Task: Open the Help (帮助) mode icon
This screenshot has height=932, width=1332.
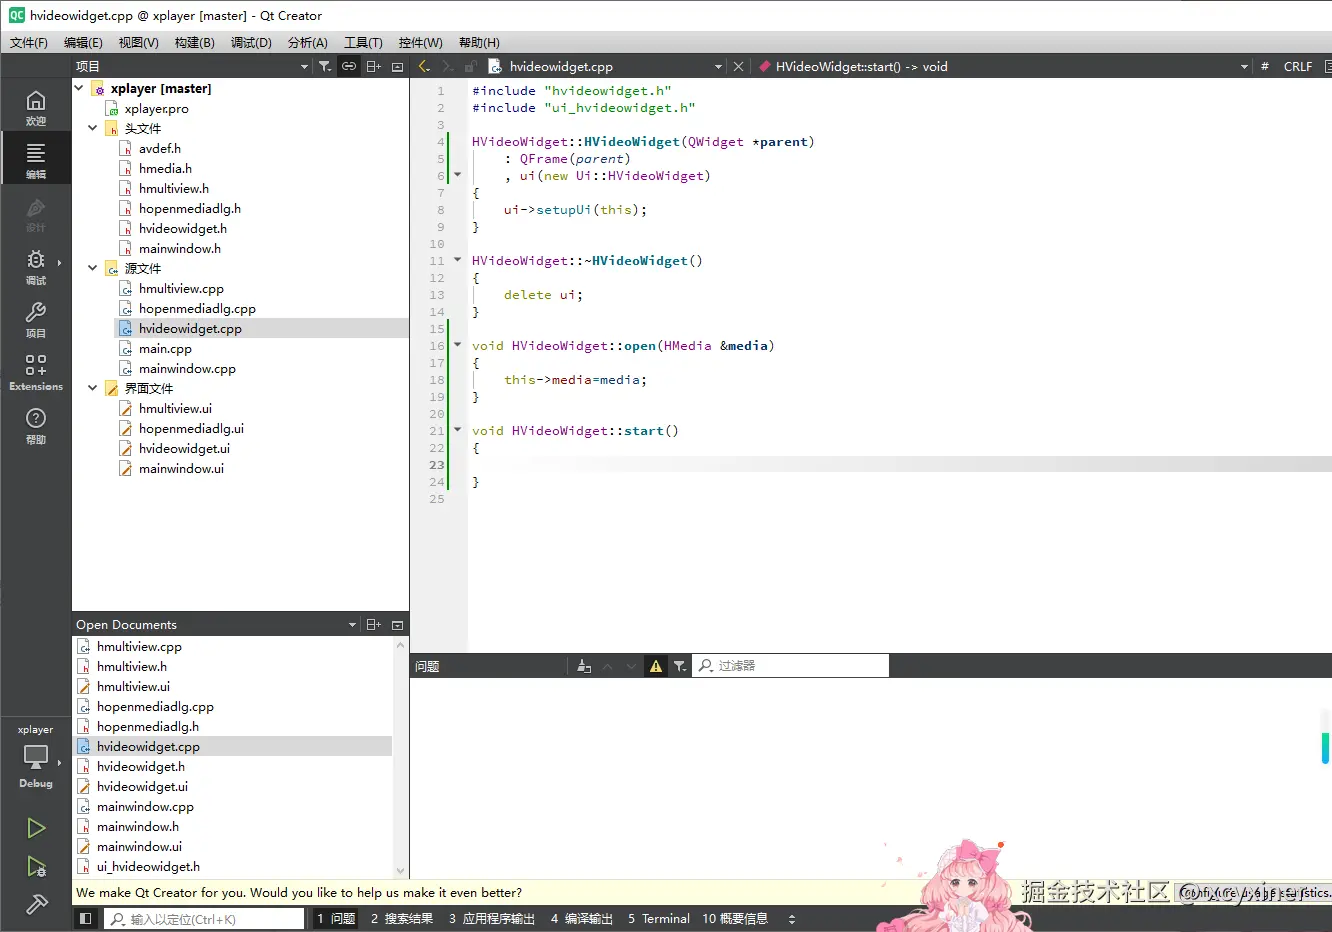Action: click(36, 424)
